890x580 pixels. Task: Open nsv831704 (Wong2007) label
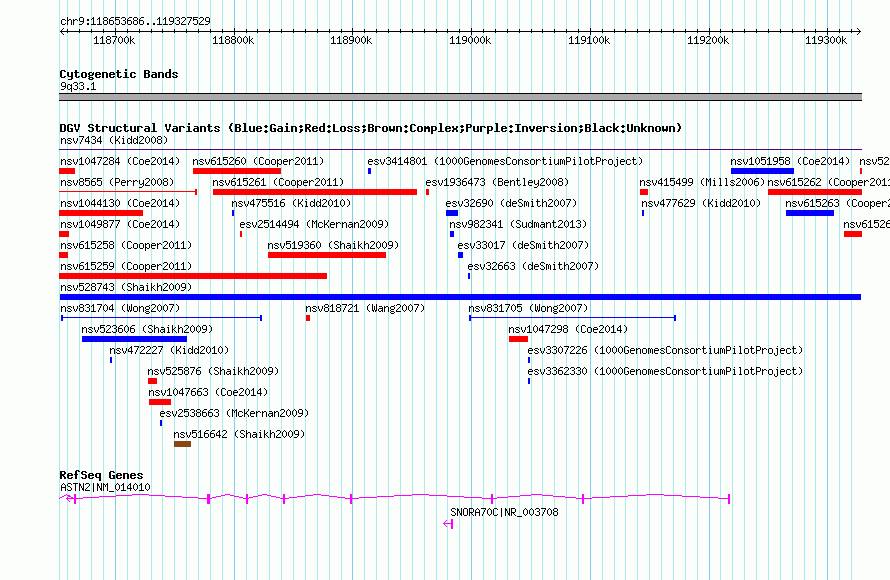pyautogui.click(x=120, y=308)
